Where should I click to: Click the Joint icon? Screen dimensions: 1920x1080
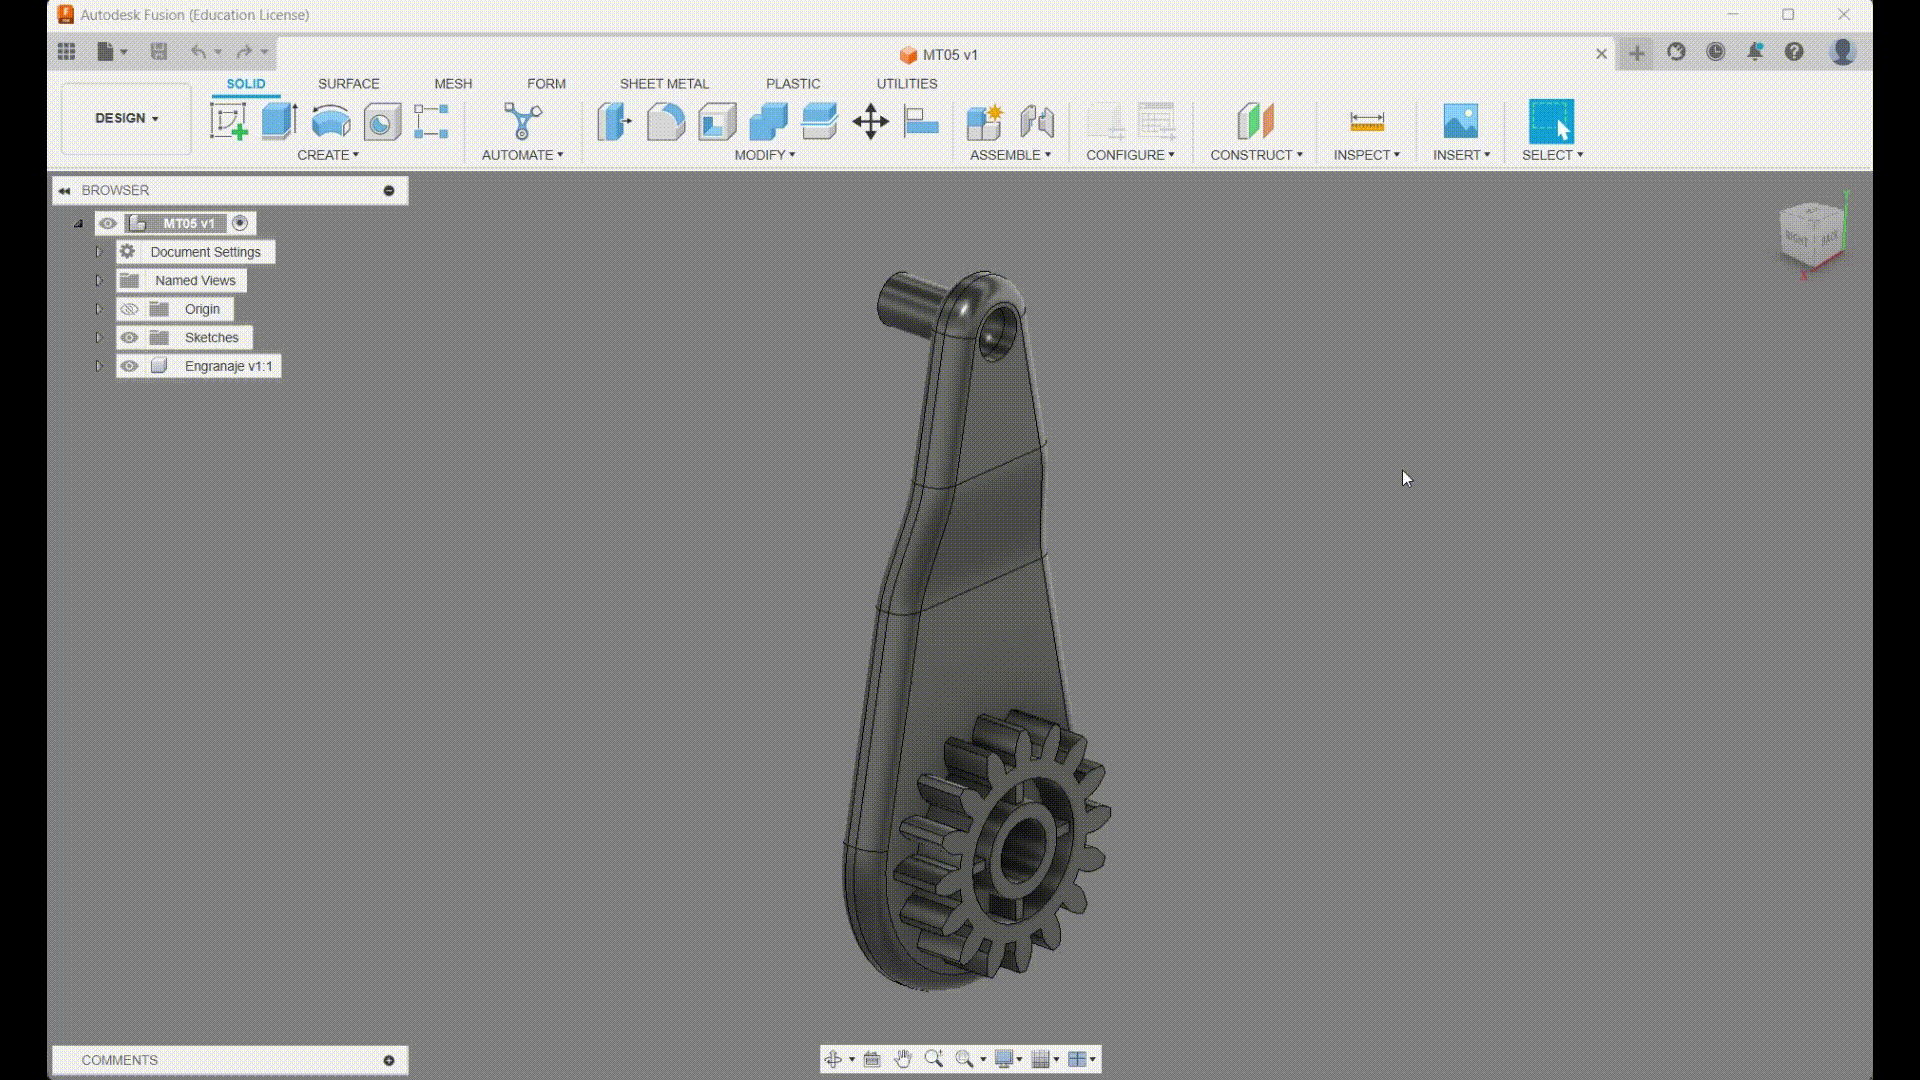point(1037,121)
